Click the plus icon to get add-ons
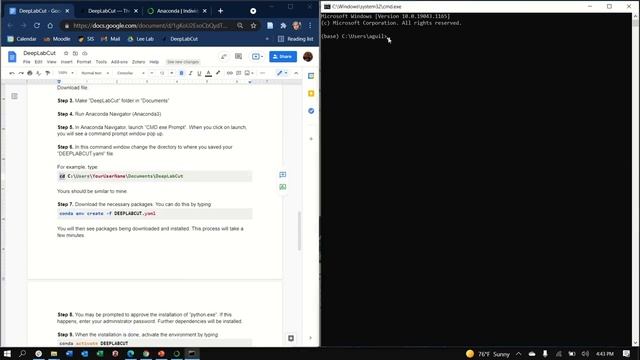 tap(311, 139)
